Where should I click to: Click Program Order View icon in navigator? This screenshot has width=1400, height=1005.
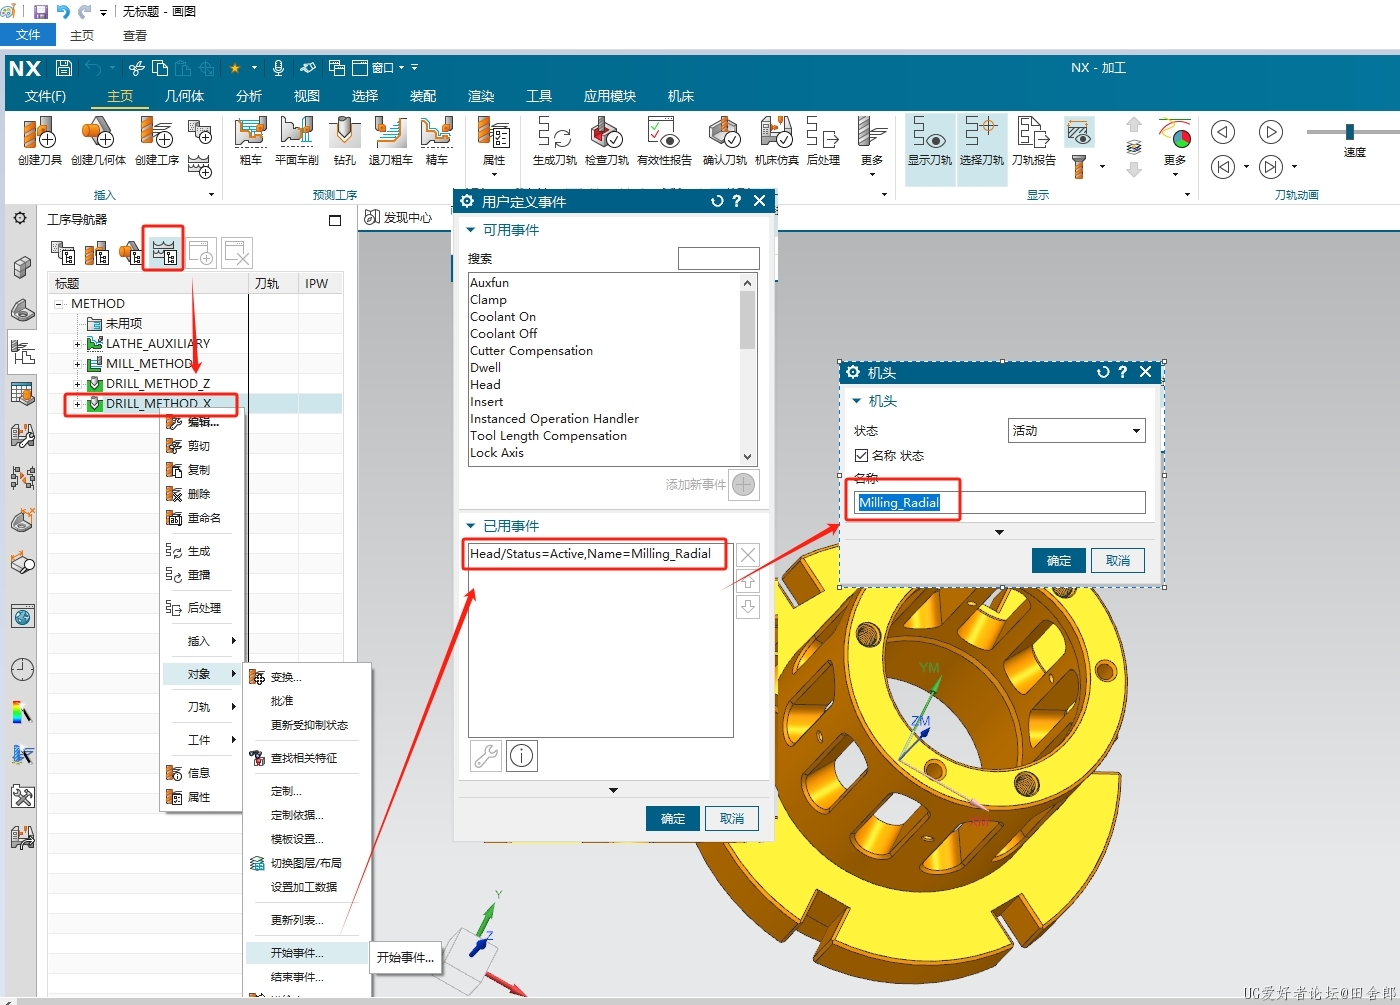(63, 253)
